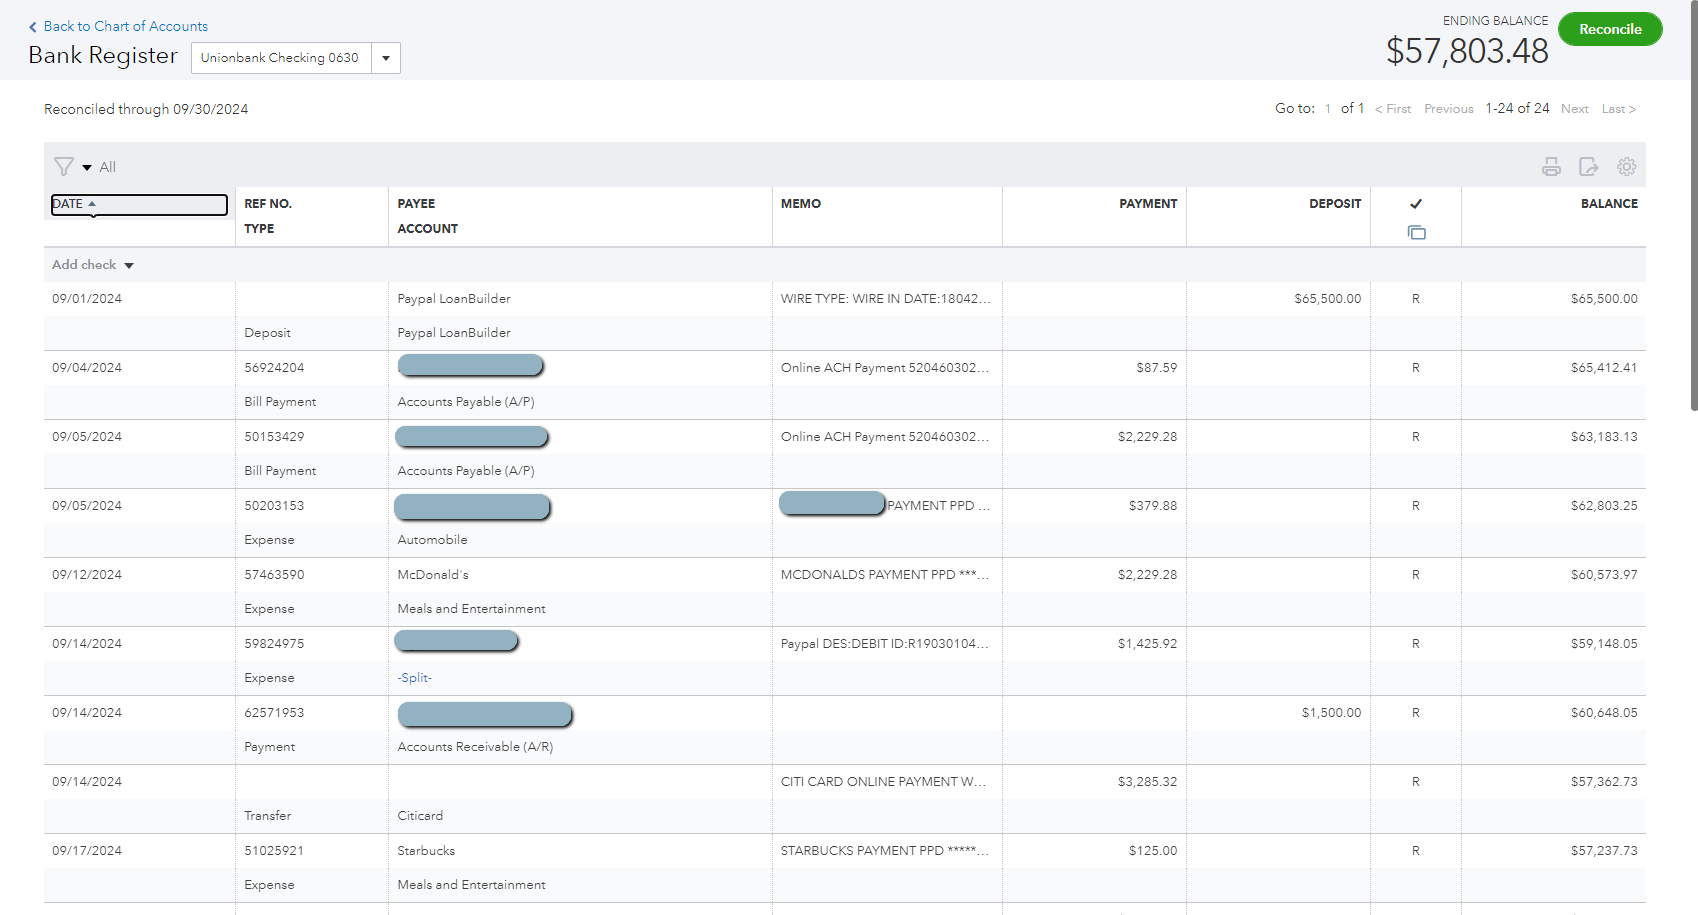The height and width of the screenshot is (915, 1698).
Task: Click the filter funnel icon
Action: click(64, 167)
